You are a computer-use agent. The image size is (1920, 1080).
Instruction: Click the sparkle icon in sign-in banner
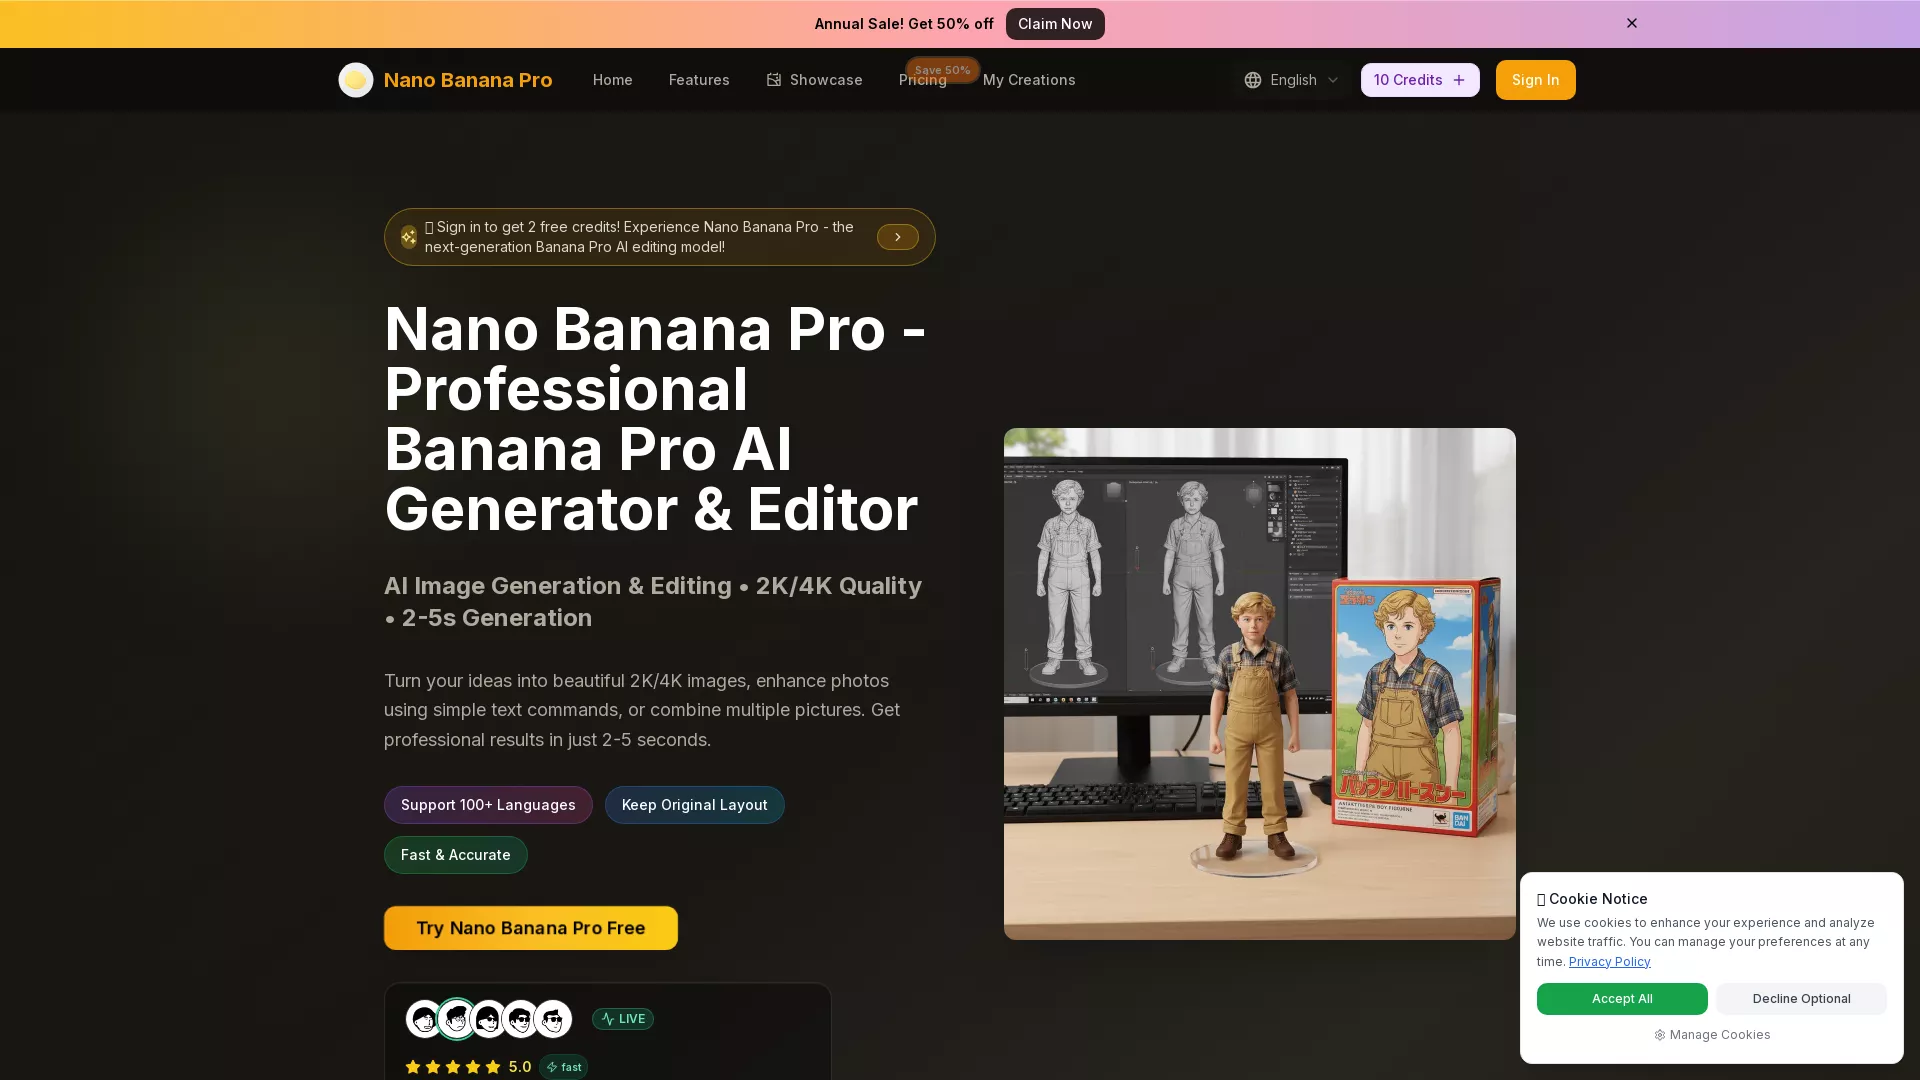pyautogui.click(x=408, y=237)
